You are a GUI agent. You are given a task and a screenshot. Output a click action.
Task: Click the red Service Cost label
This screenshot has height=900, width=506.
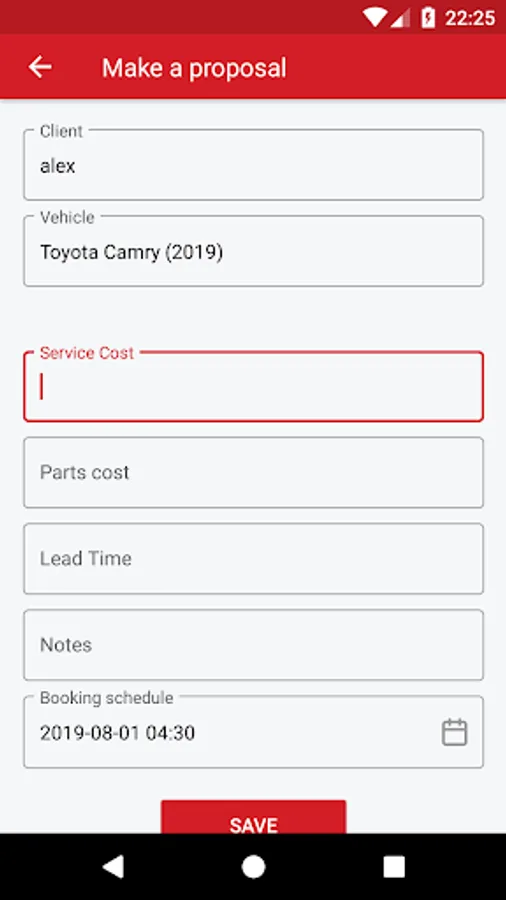[87, 353]
